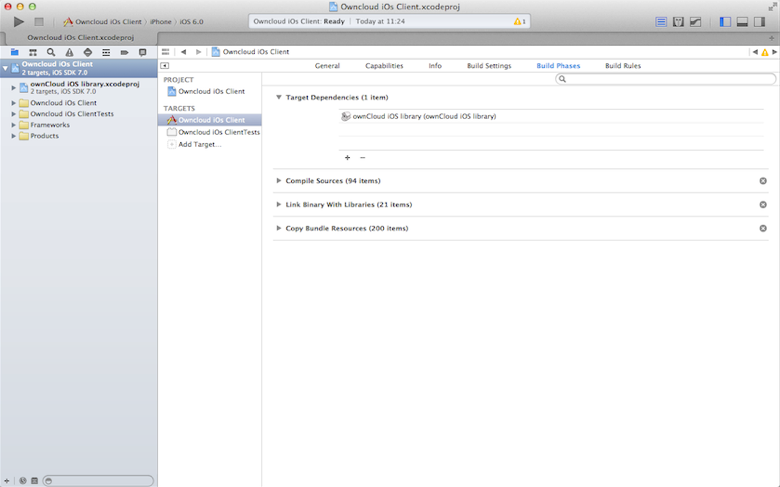Image resolution: width=780 pixels, height=487 pixels.
Task: Switch to the Assistant editor
Action: click(678, 21)
